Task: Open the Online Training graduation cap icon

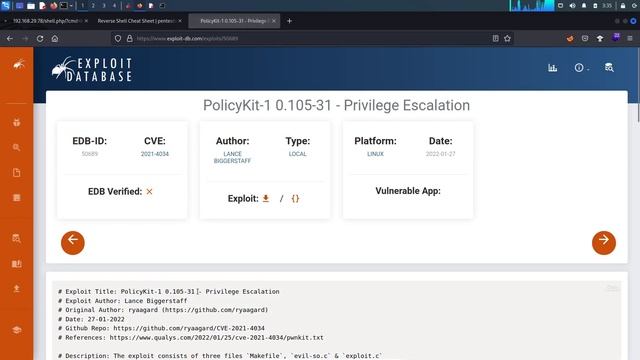Action: [x=17, y=330]
